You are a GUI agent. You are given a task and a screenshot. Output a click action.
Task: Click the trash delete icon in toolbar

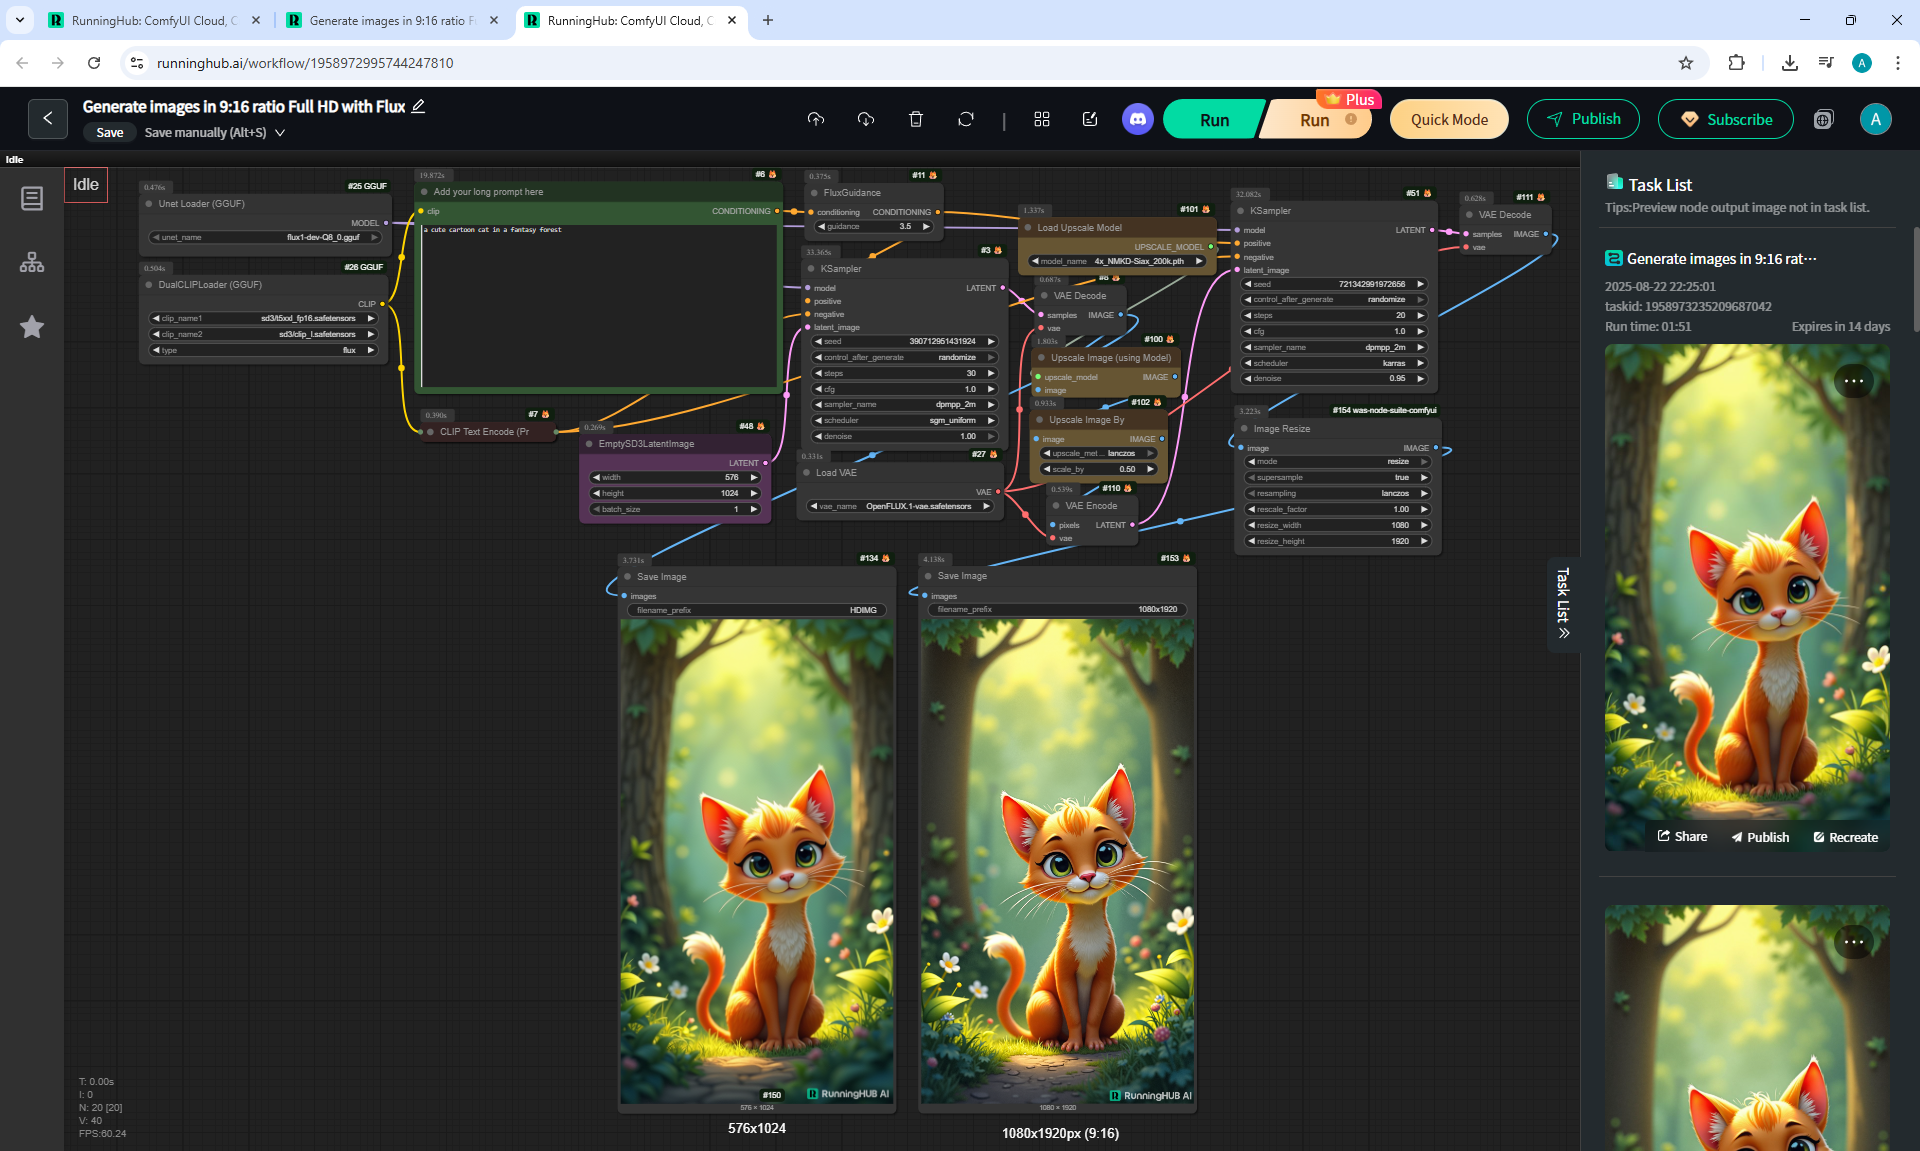click(916, 119)
